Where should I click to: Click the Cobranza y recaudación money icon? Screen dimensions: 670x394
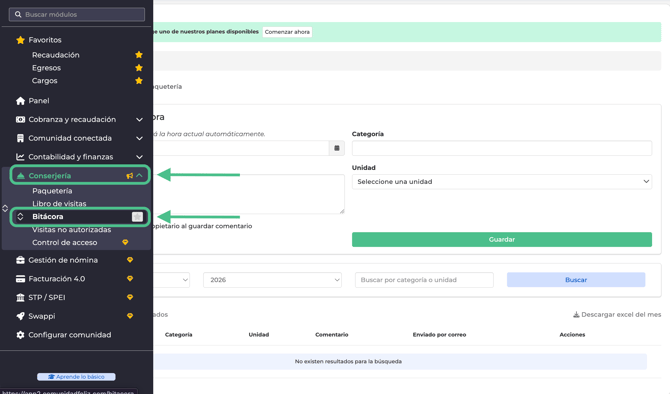pos(20,120)
